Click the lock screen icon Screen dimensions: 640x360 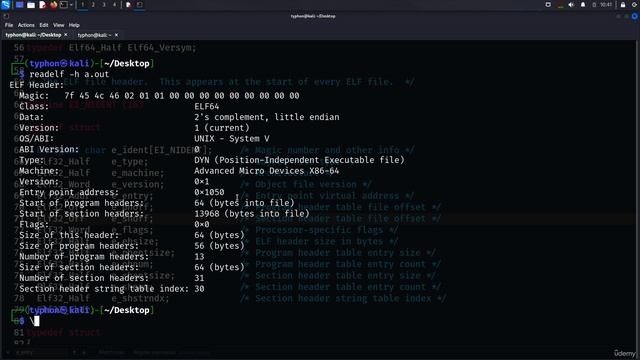pos(623,5)
